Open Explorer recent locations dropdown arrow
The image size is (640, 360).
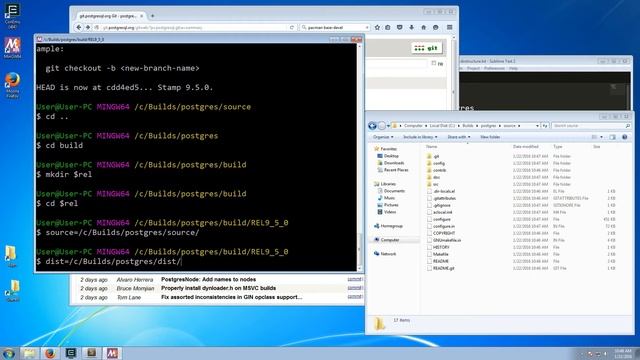[x=388, y=126]
